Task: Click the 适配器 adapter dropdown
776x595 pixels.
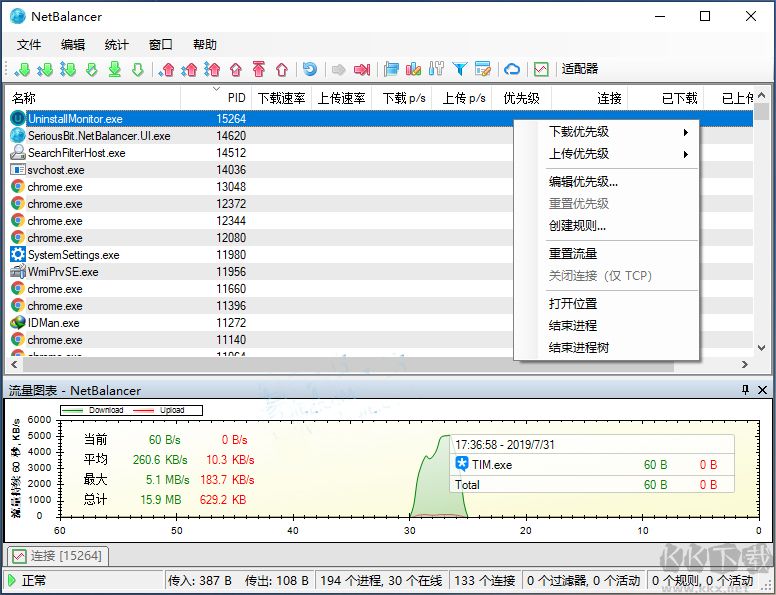Action: click(580, 69)
